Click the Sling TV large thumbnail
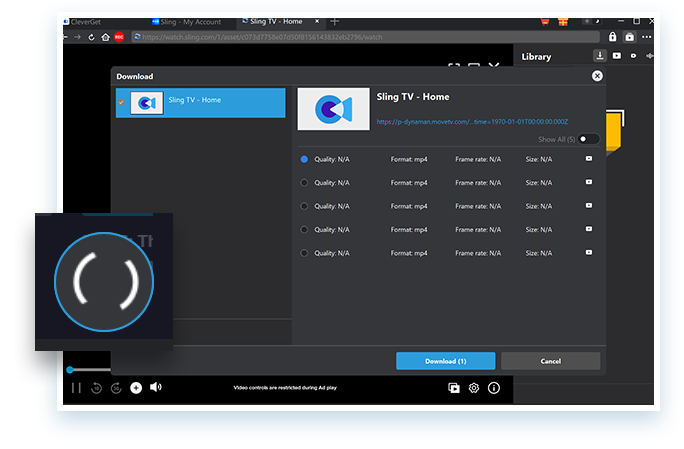This screenshot has height=449, width=684. click(x=333, y=109)
